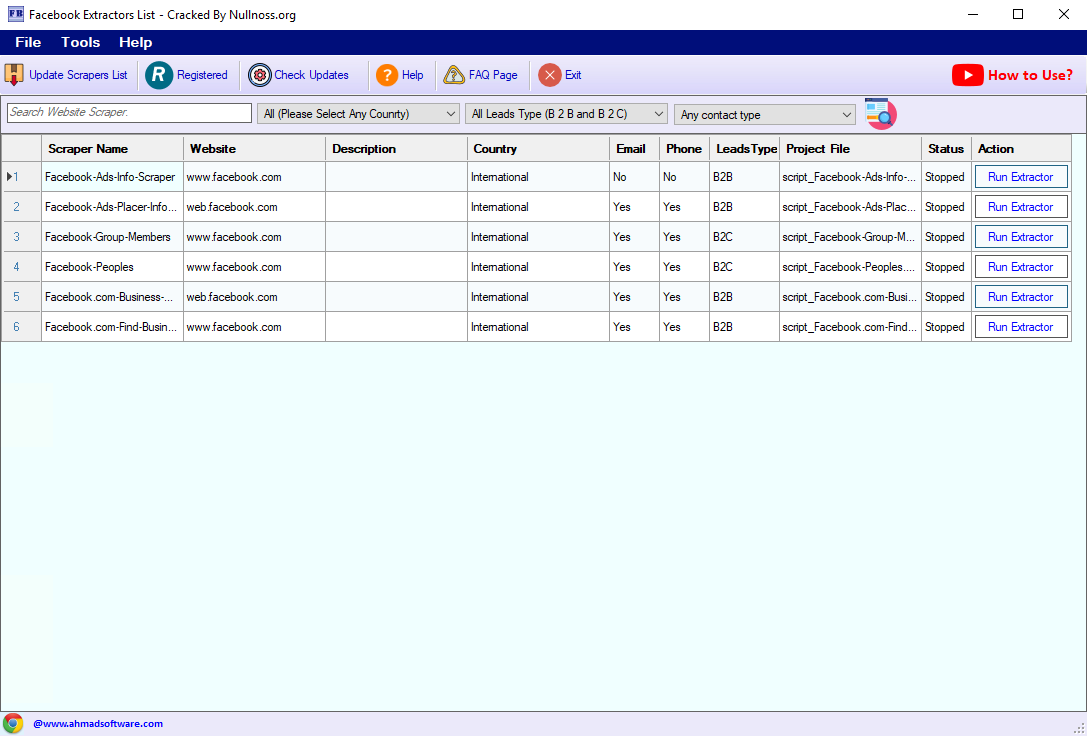Click the FB app icon in title bar

click(x=15, y=15)
